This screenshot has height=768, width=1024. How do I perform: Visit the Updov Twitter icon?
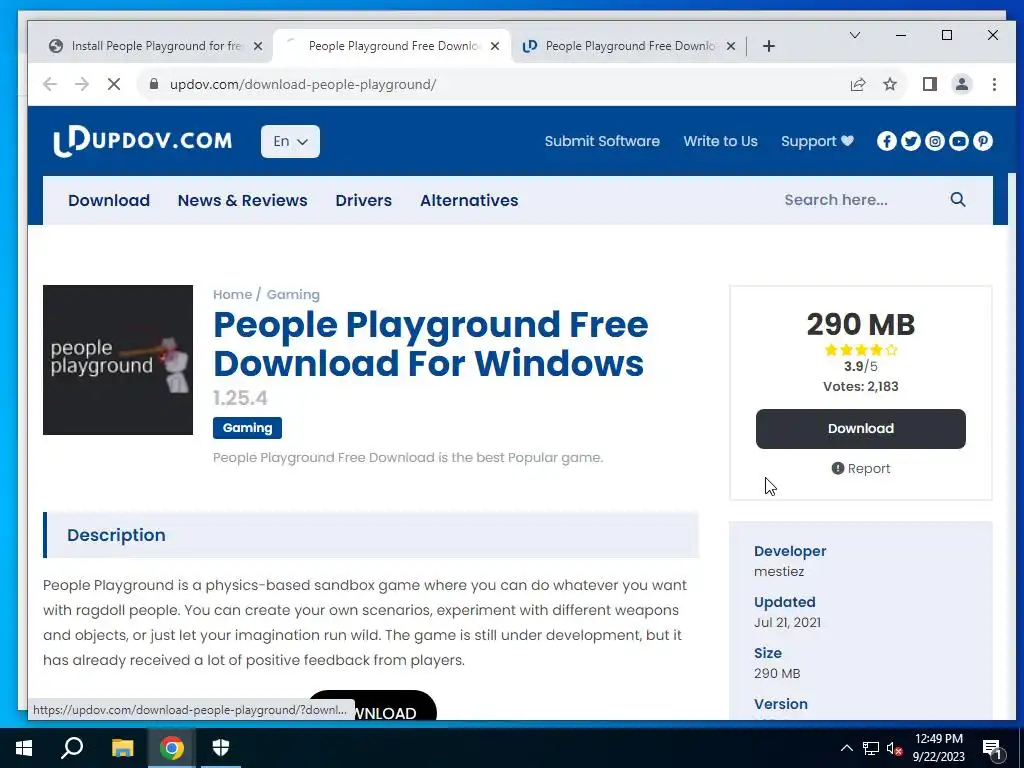point(910,141)
